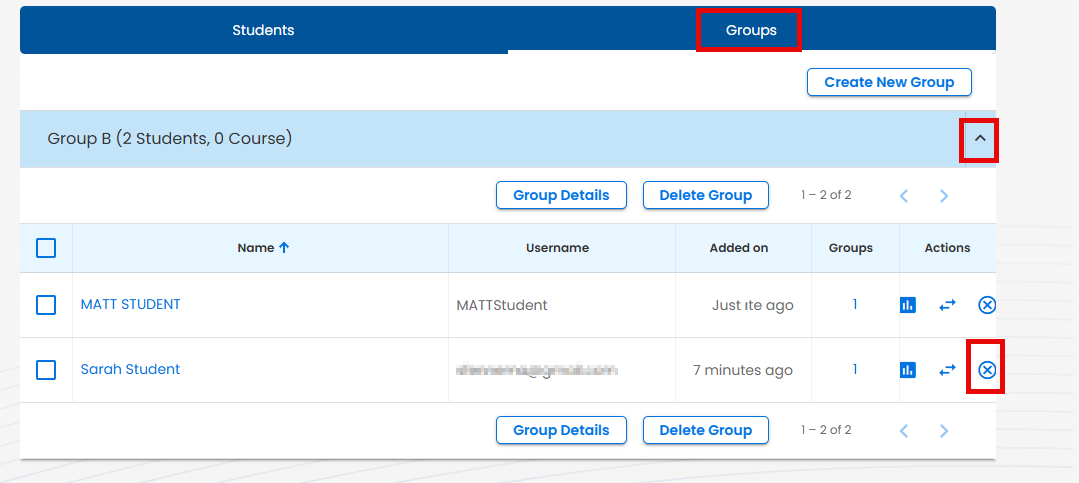Check the box beside Sarah Student

pos(46,370)
